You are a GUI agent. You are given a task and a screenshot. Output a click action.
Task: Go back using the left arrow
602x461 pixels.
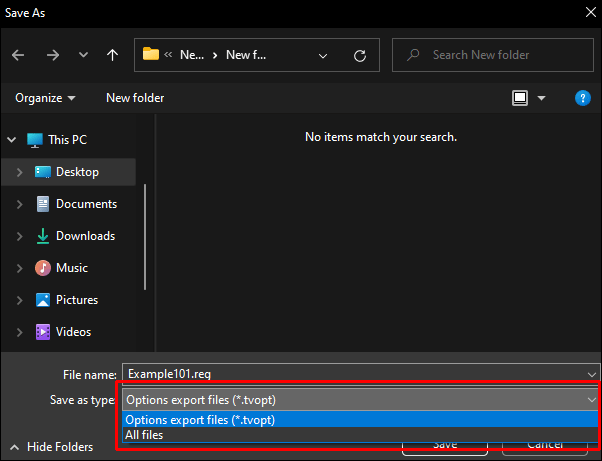point(18,56)
